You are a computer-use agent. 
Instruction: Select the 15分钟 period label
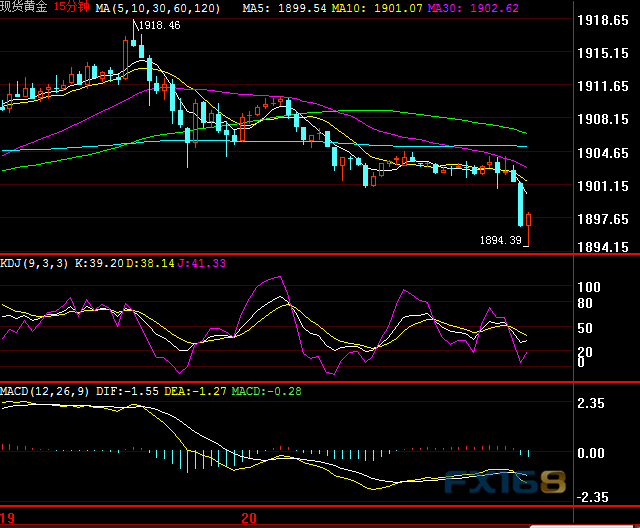pos(71,7)
